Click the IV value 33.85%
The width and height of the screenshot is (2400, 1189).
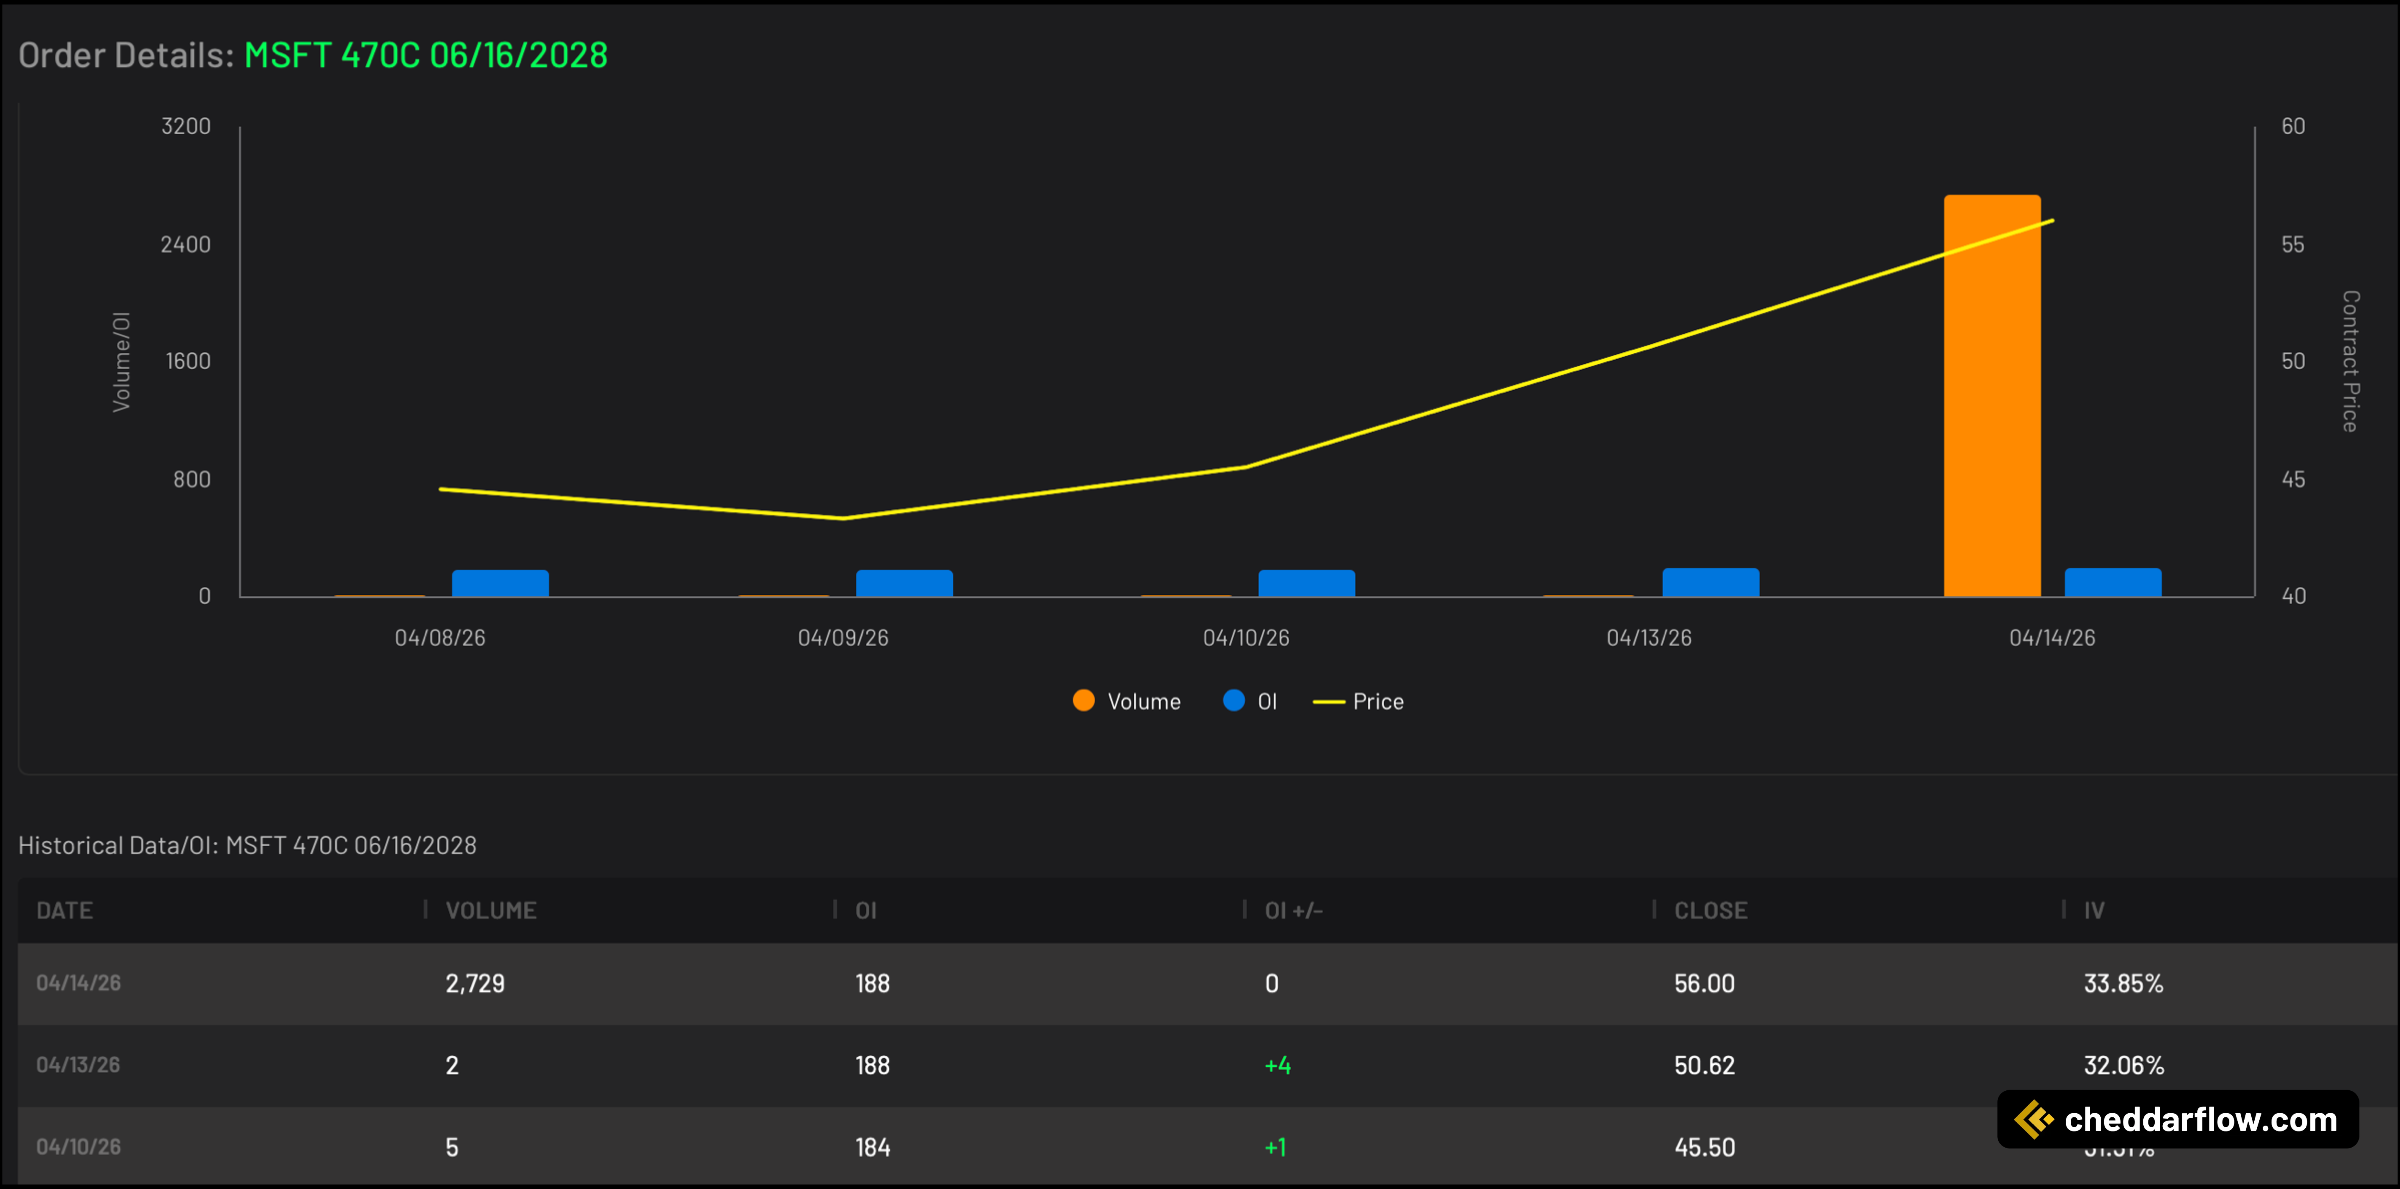coord(2123,983)
